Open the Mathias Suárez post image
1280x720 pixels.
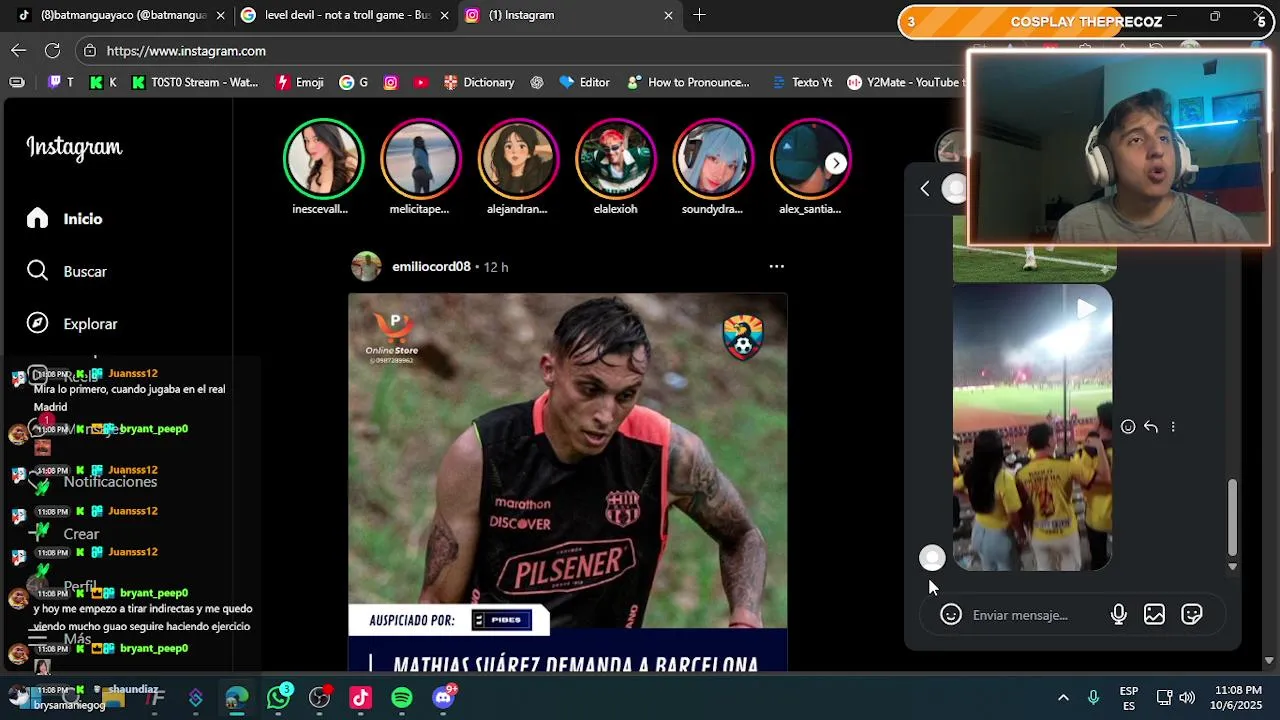(x=568, y=482)
